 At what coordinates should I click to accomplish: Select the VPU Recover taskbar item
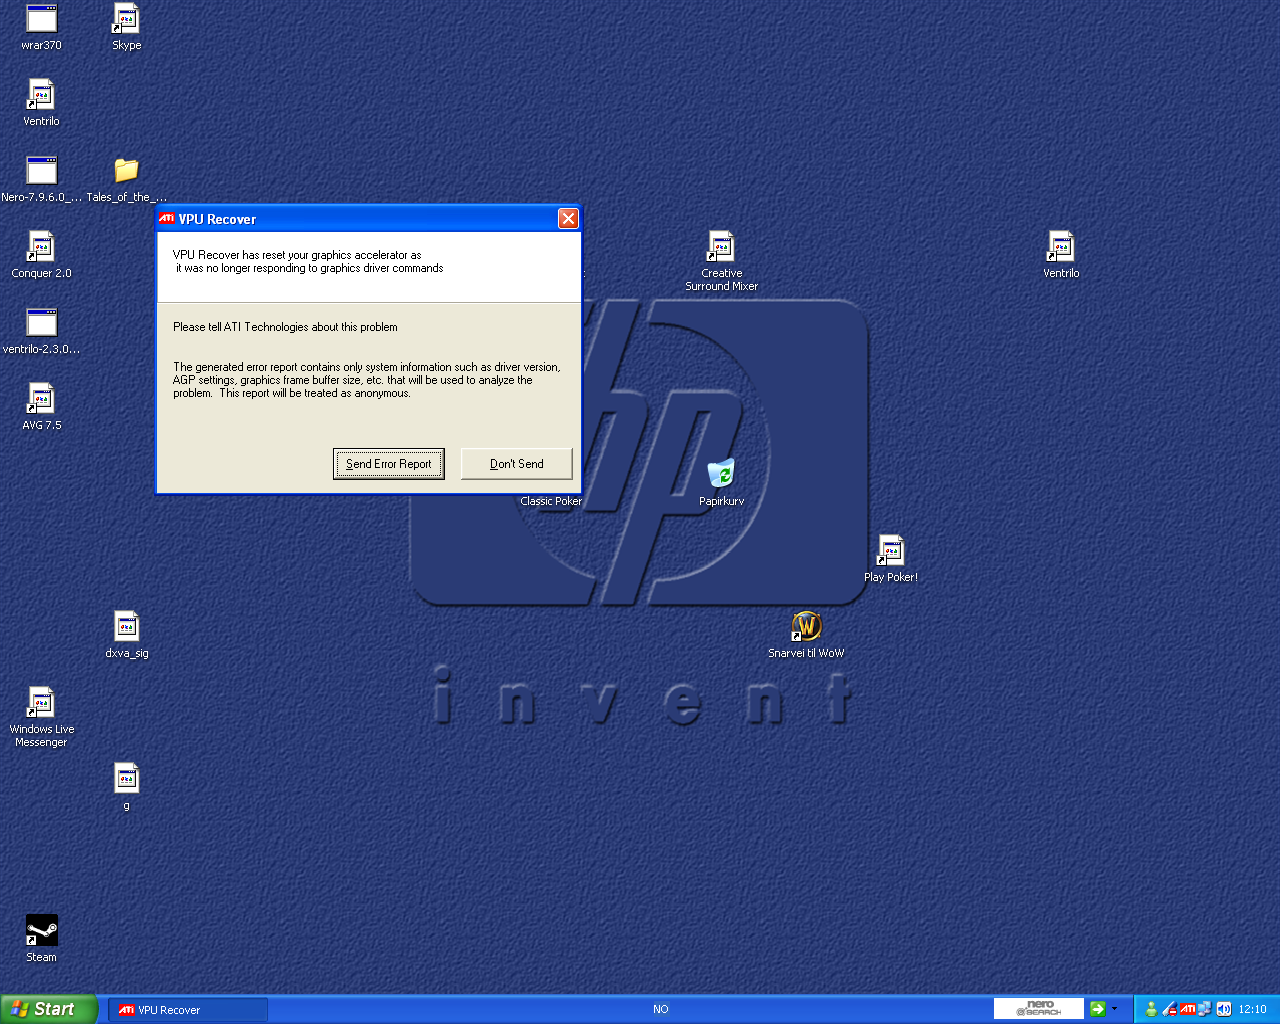click(187, 1010)
